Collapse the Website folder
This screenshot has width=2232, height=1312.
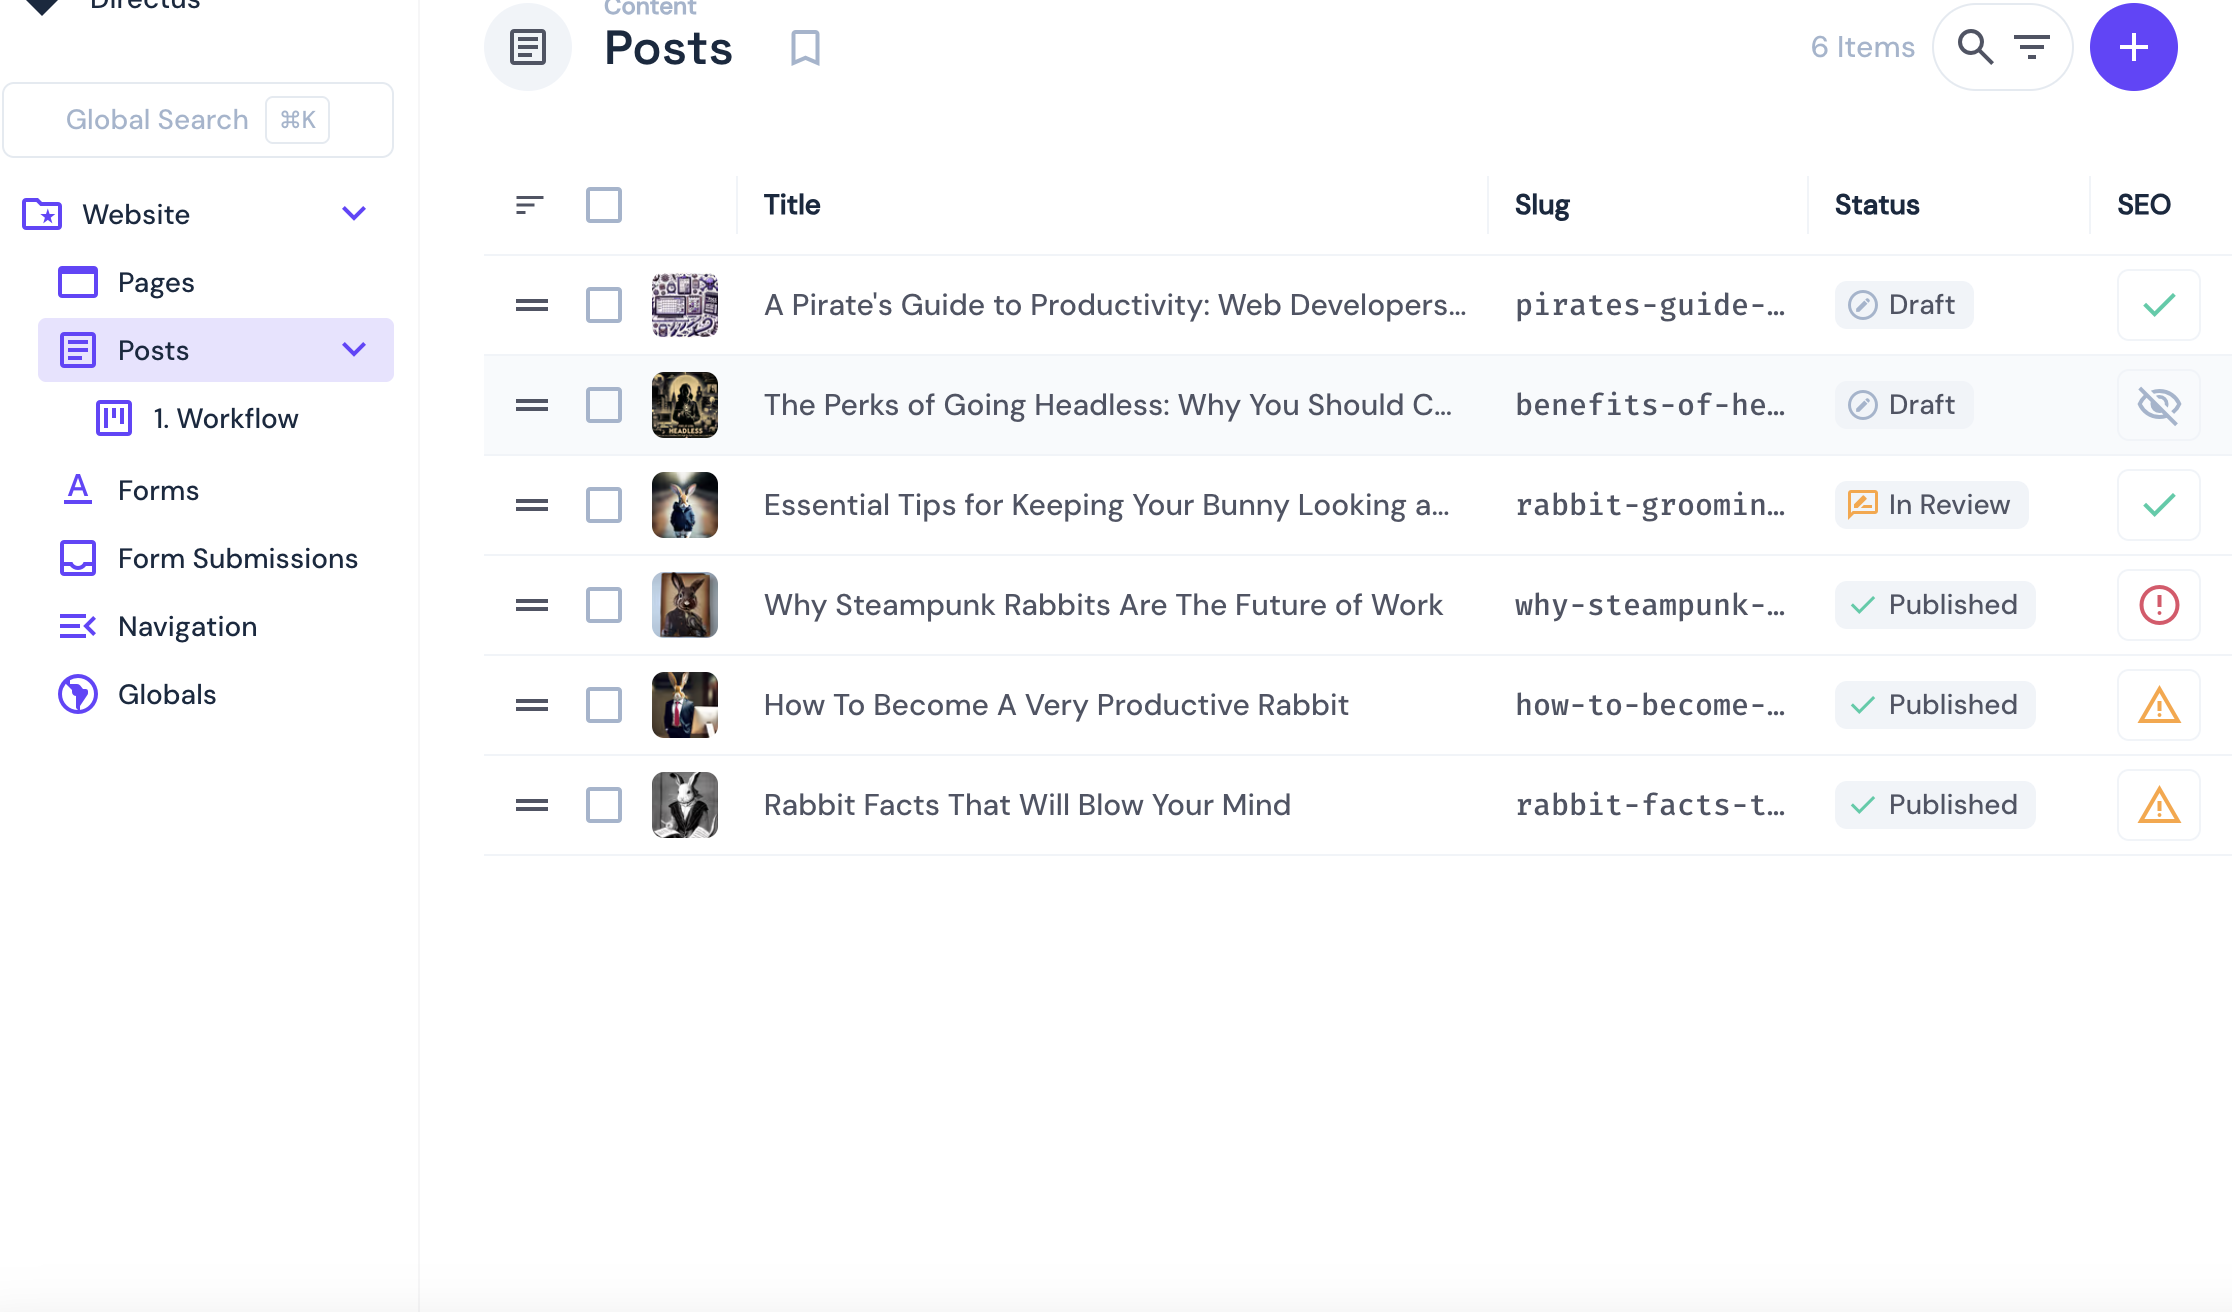pos(352,213)
